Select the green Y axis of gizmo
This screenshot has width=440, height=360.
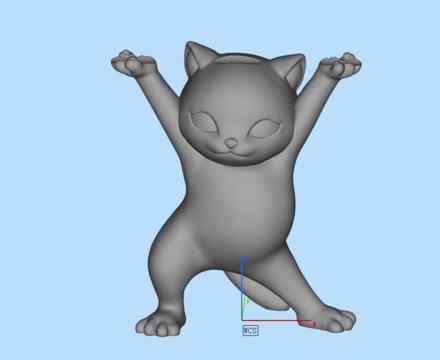coord(246,308)
